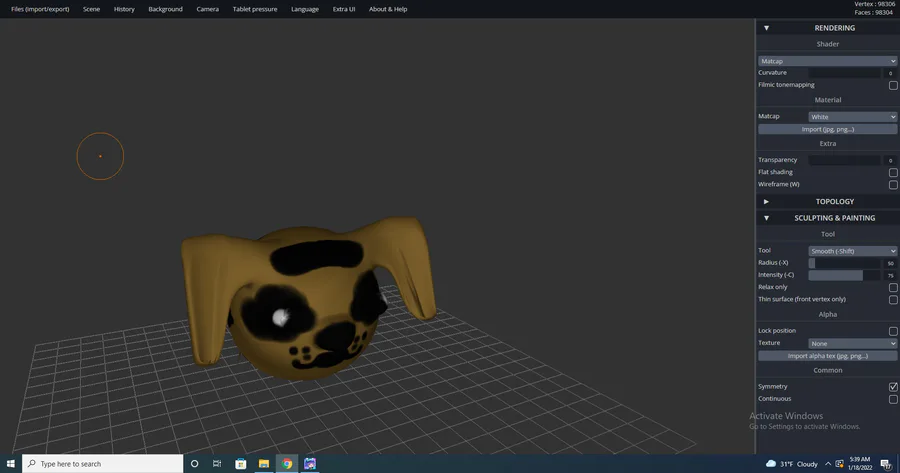Open the Matcap material White dropdown
The image size is (900, 473).
click(x=852, y=117)
